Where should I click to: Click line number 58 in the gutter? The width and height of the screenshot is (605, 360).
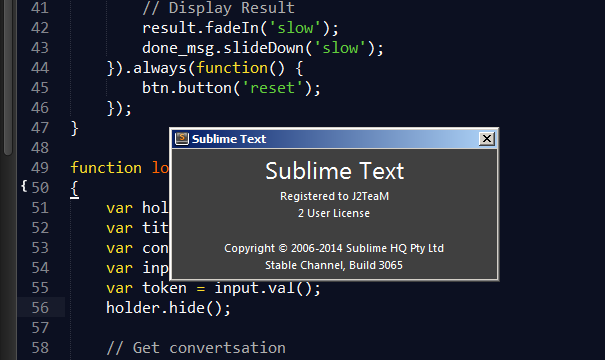click(40, 348)
